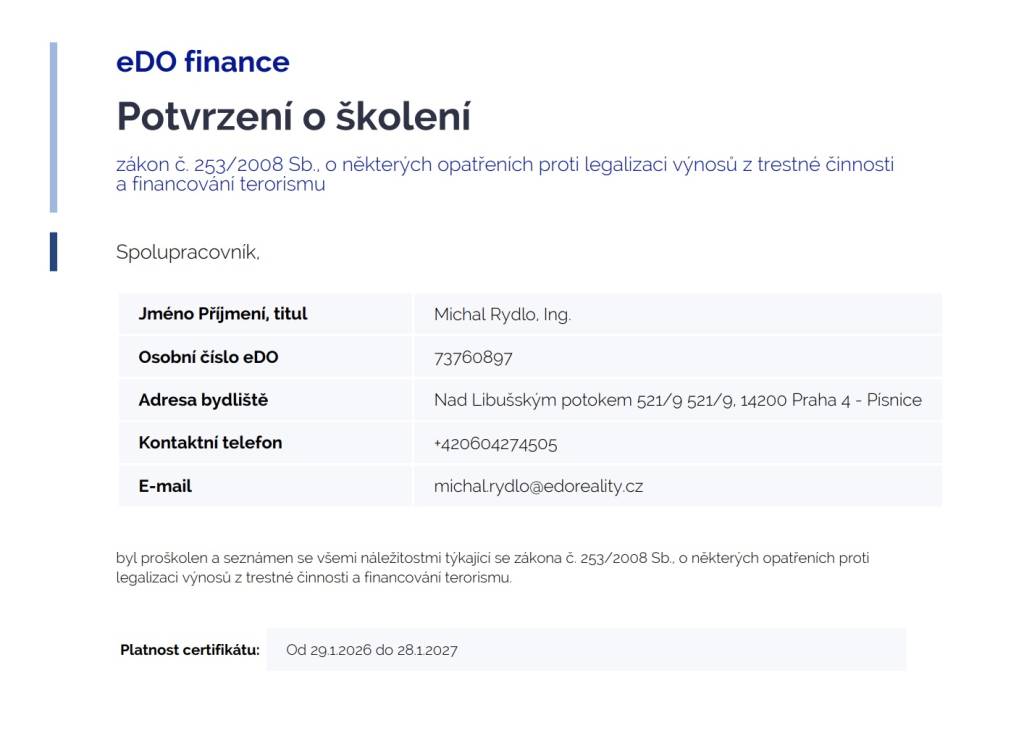Image resolution: width=1024 pixels, height=736 pixels.
Task: Click the light blue header accent bar
Action: click(x=54, y=127)
